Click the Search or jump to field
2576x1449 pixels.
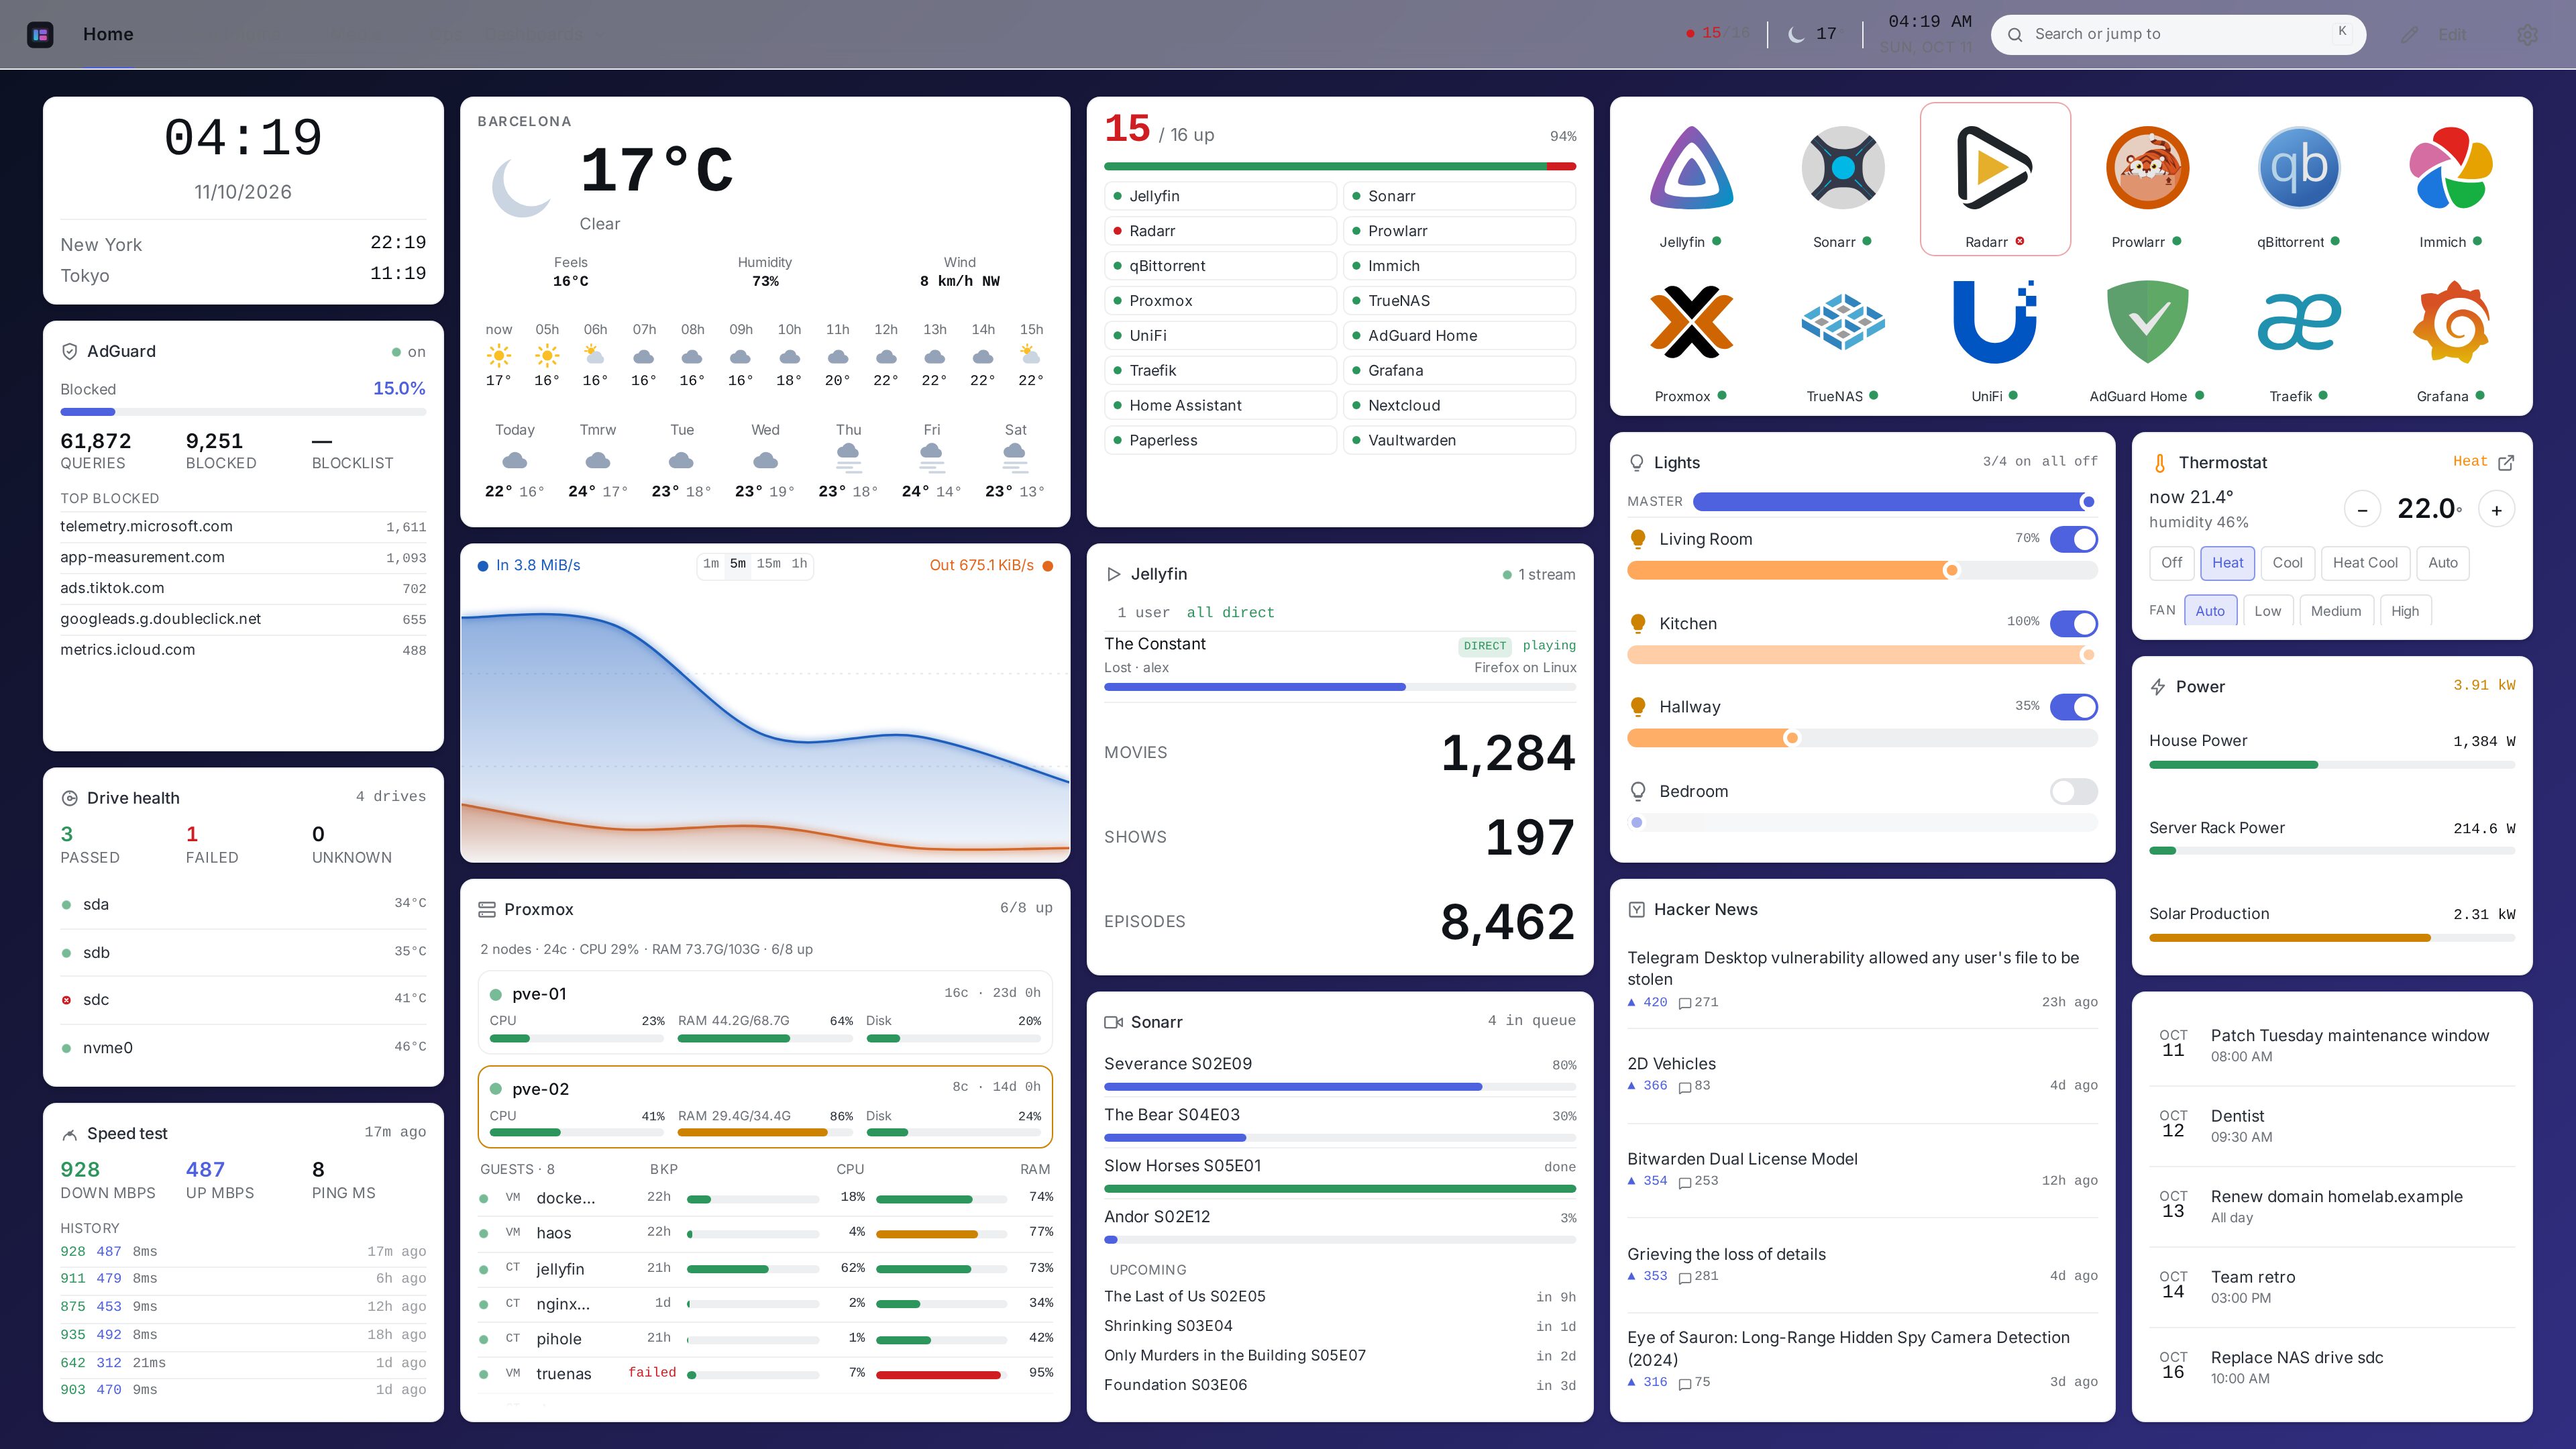pyautogui.click(x=2178, y=34)
